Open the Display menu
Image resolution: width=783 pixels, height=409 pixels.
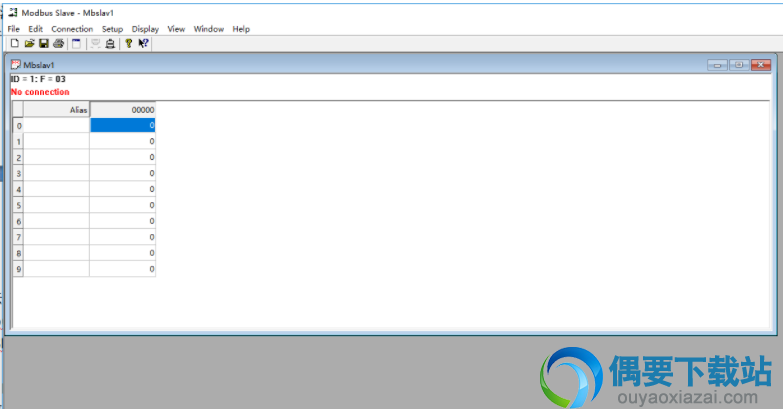coord(145,29)
